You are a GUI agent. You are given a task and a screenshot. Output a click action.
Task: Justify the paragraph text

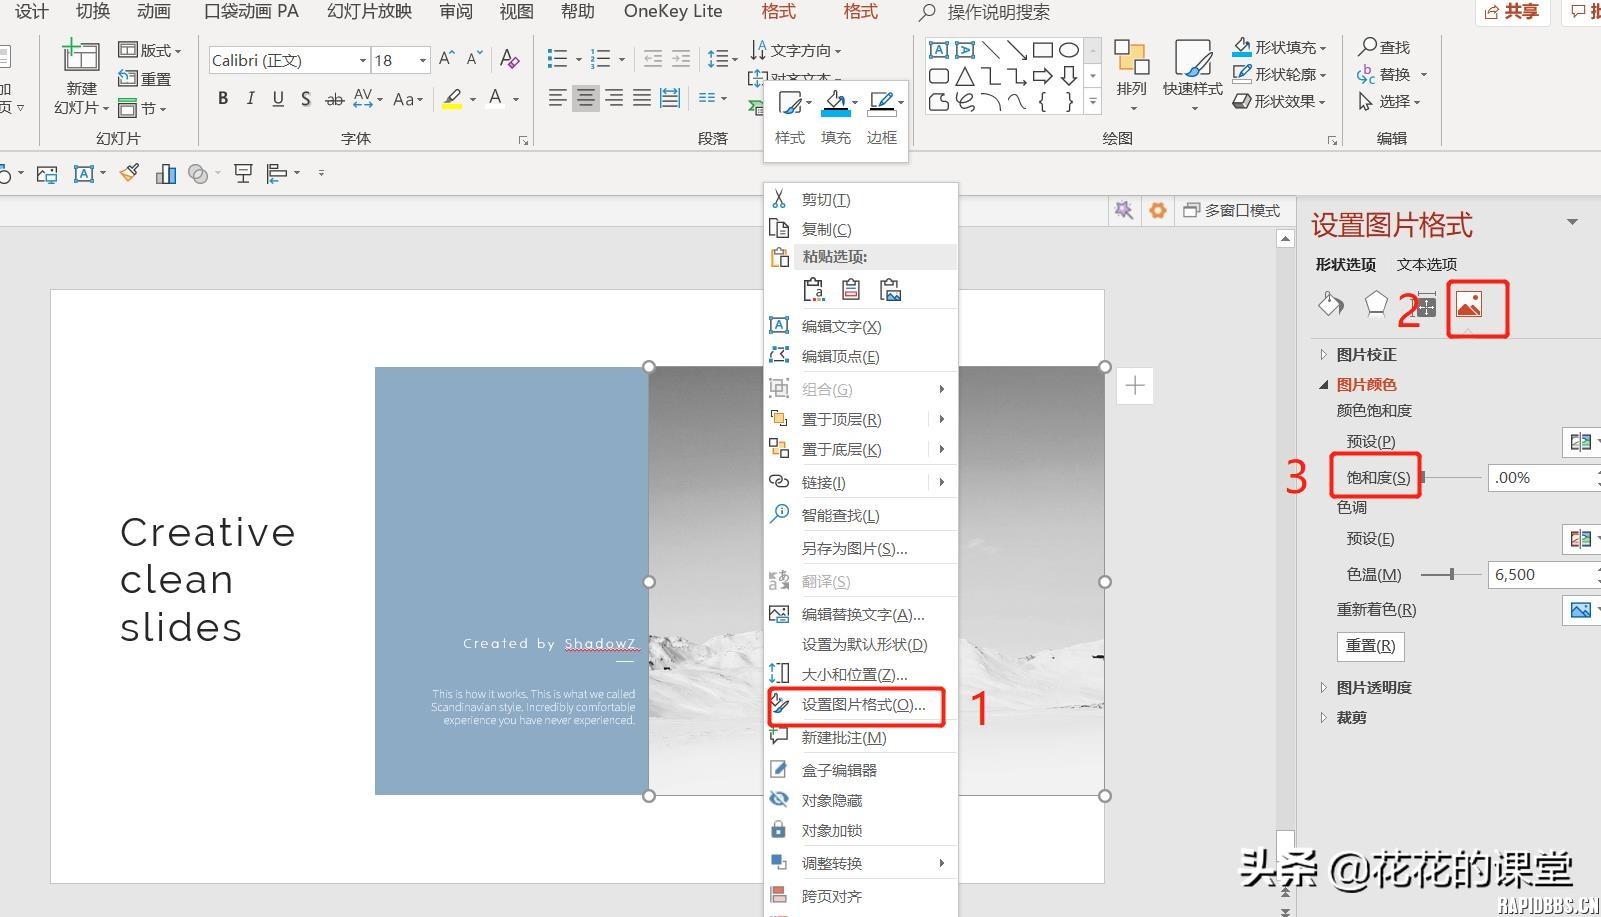pos(642,98)
